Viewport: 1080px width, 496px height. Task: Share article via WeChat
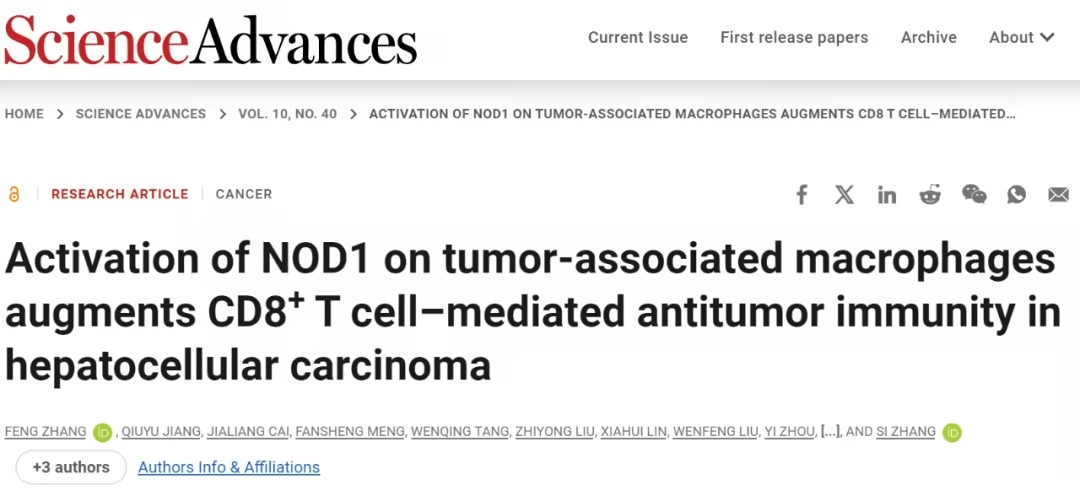pos(974,195)
